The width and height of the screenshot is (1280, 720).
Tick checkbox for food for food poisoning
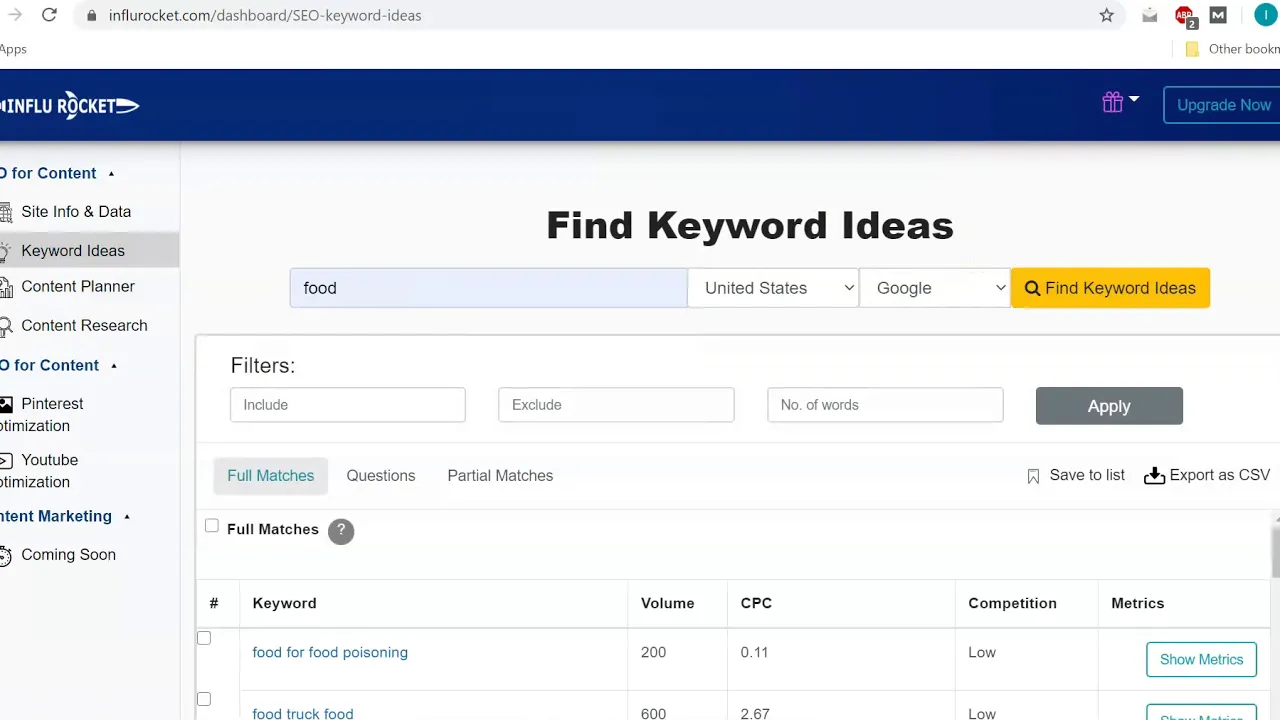coord(204,638)
